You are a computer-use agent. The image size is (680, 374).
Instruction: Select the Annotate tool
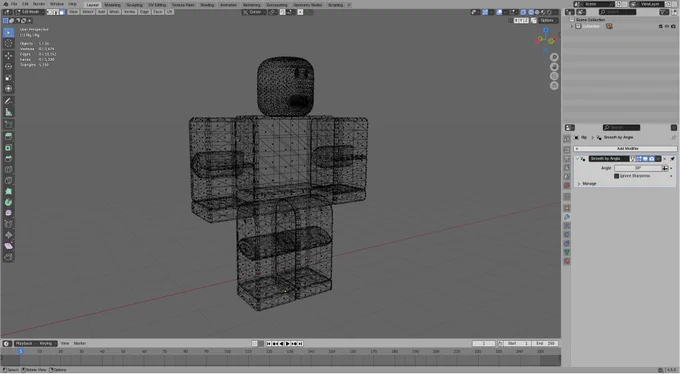click(x=8, y=101)
